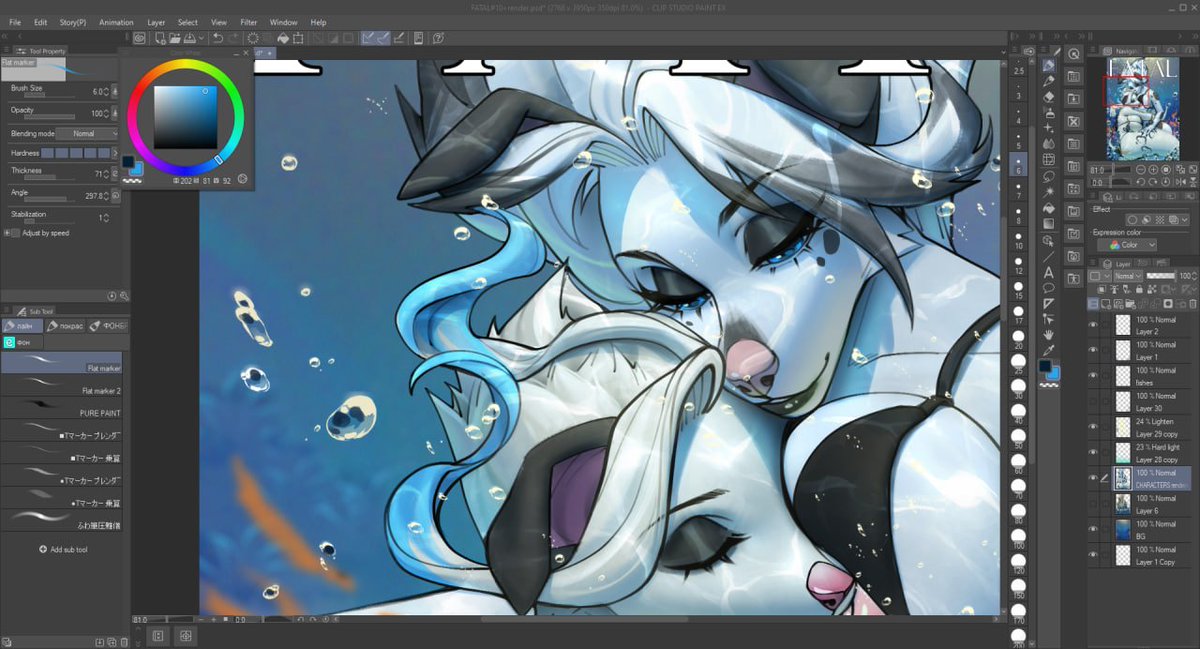The width and height of the screenshot is (1200, 649).
Task: Expand the Hardness options arrow
Action: [116, 153]
